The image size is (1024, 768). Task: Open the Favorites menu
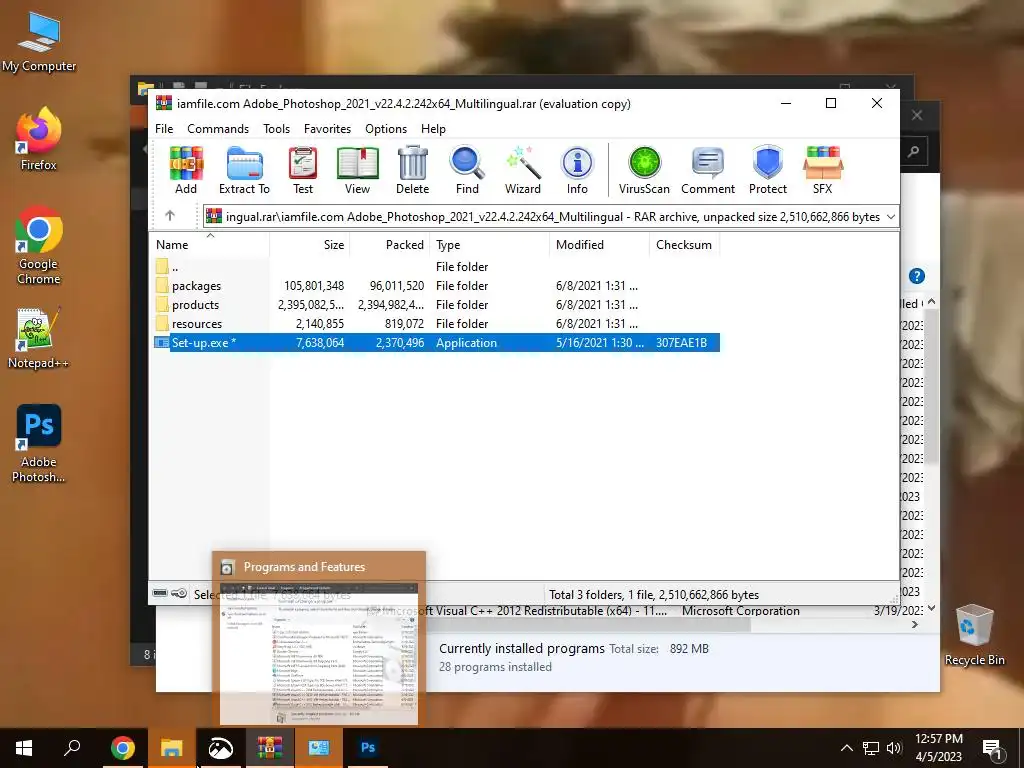(x=327, y=129)
